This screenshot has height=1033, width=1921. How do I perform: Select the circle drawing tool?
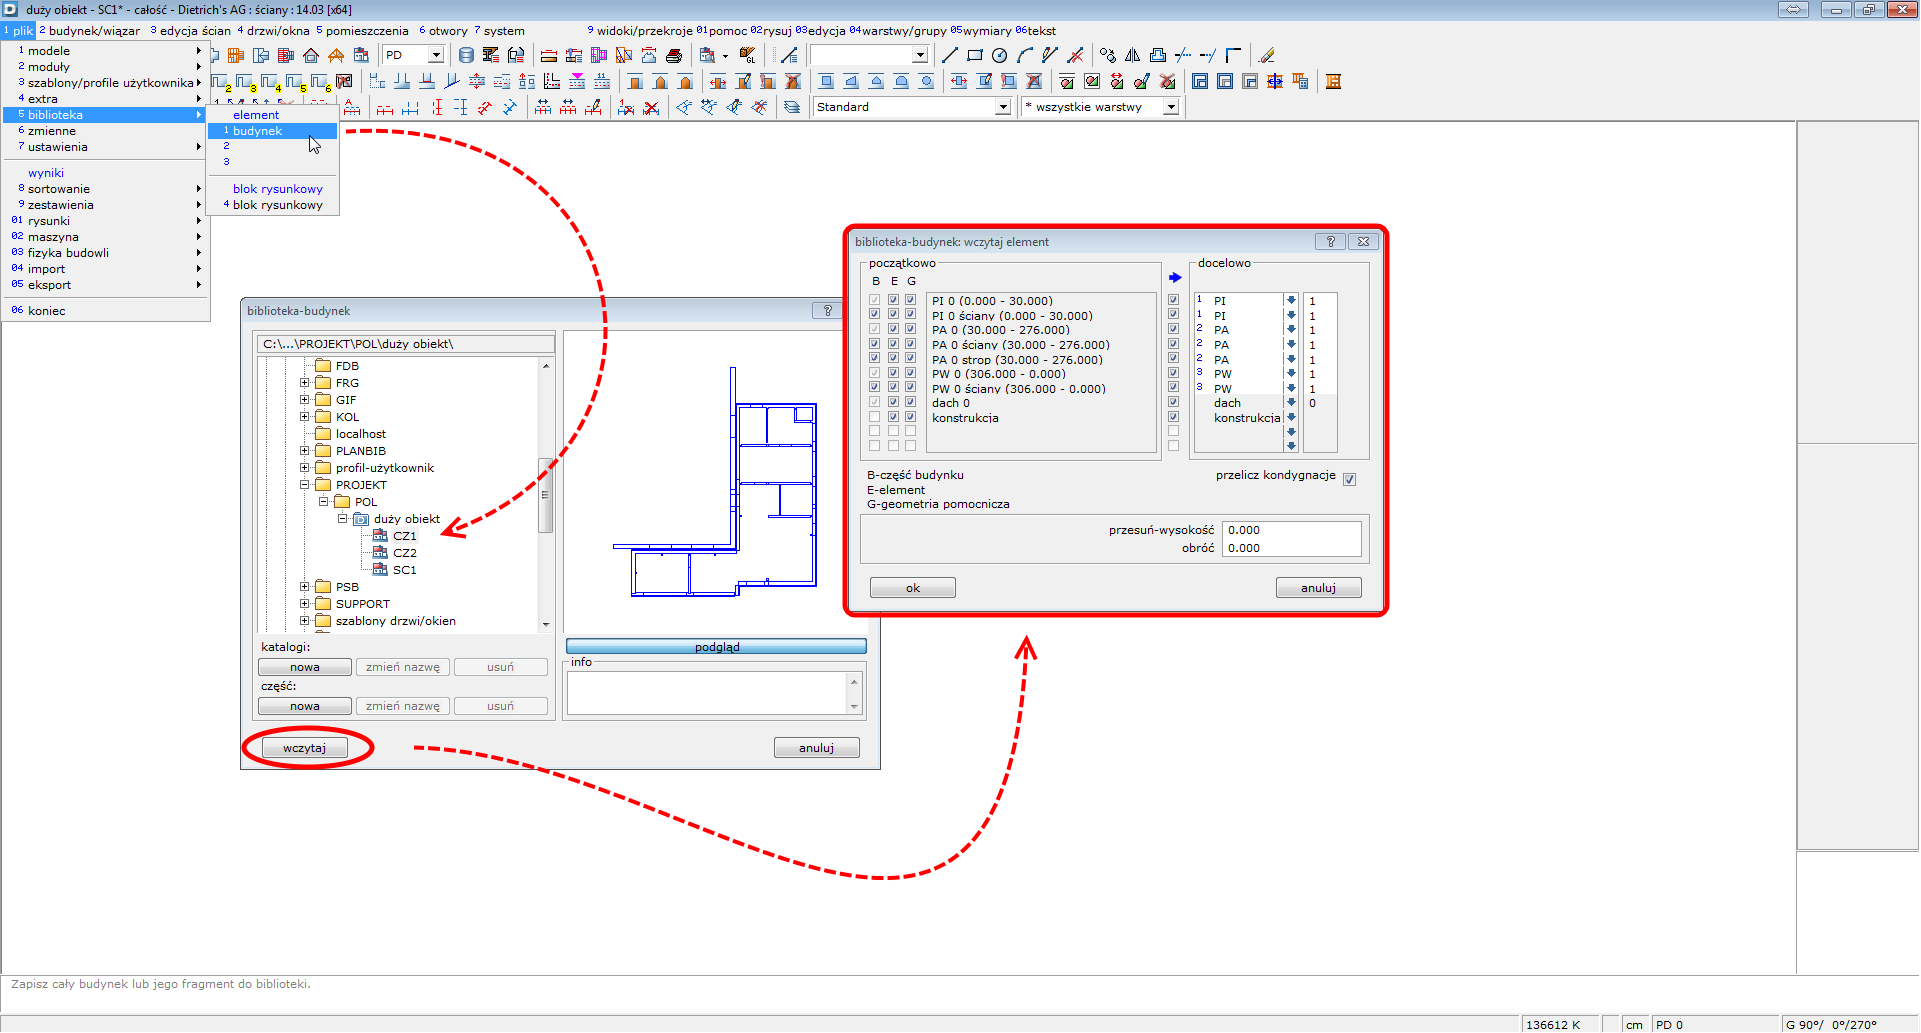pyautogui.click(x=999, y=56)
